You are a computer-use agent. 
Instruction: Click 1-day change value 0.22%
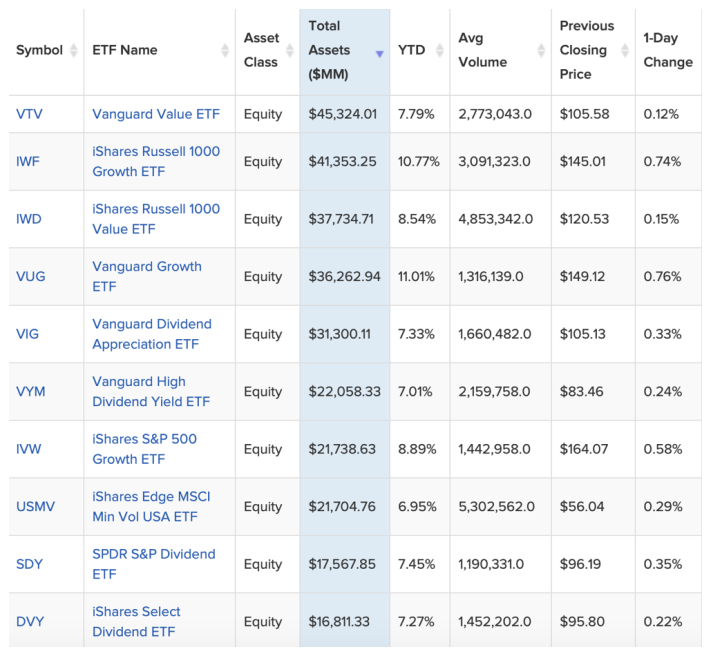tap(663, 622)
